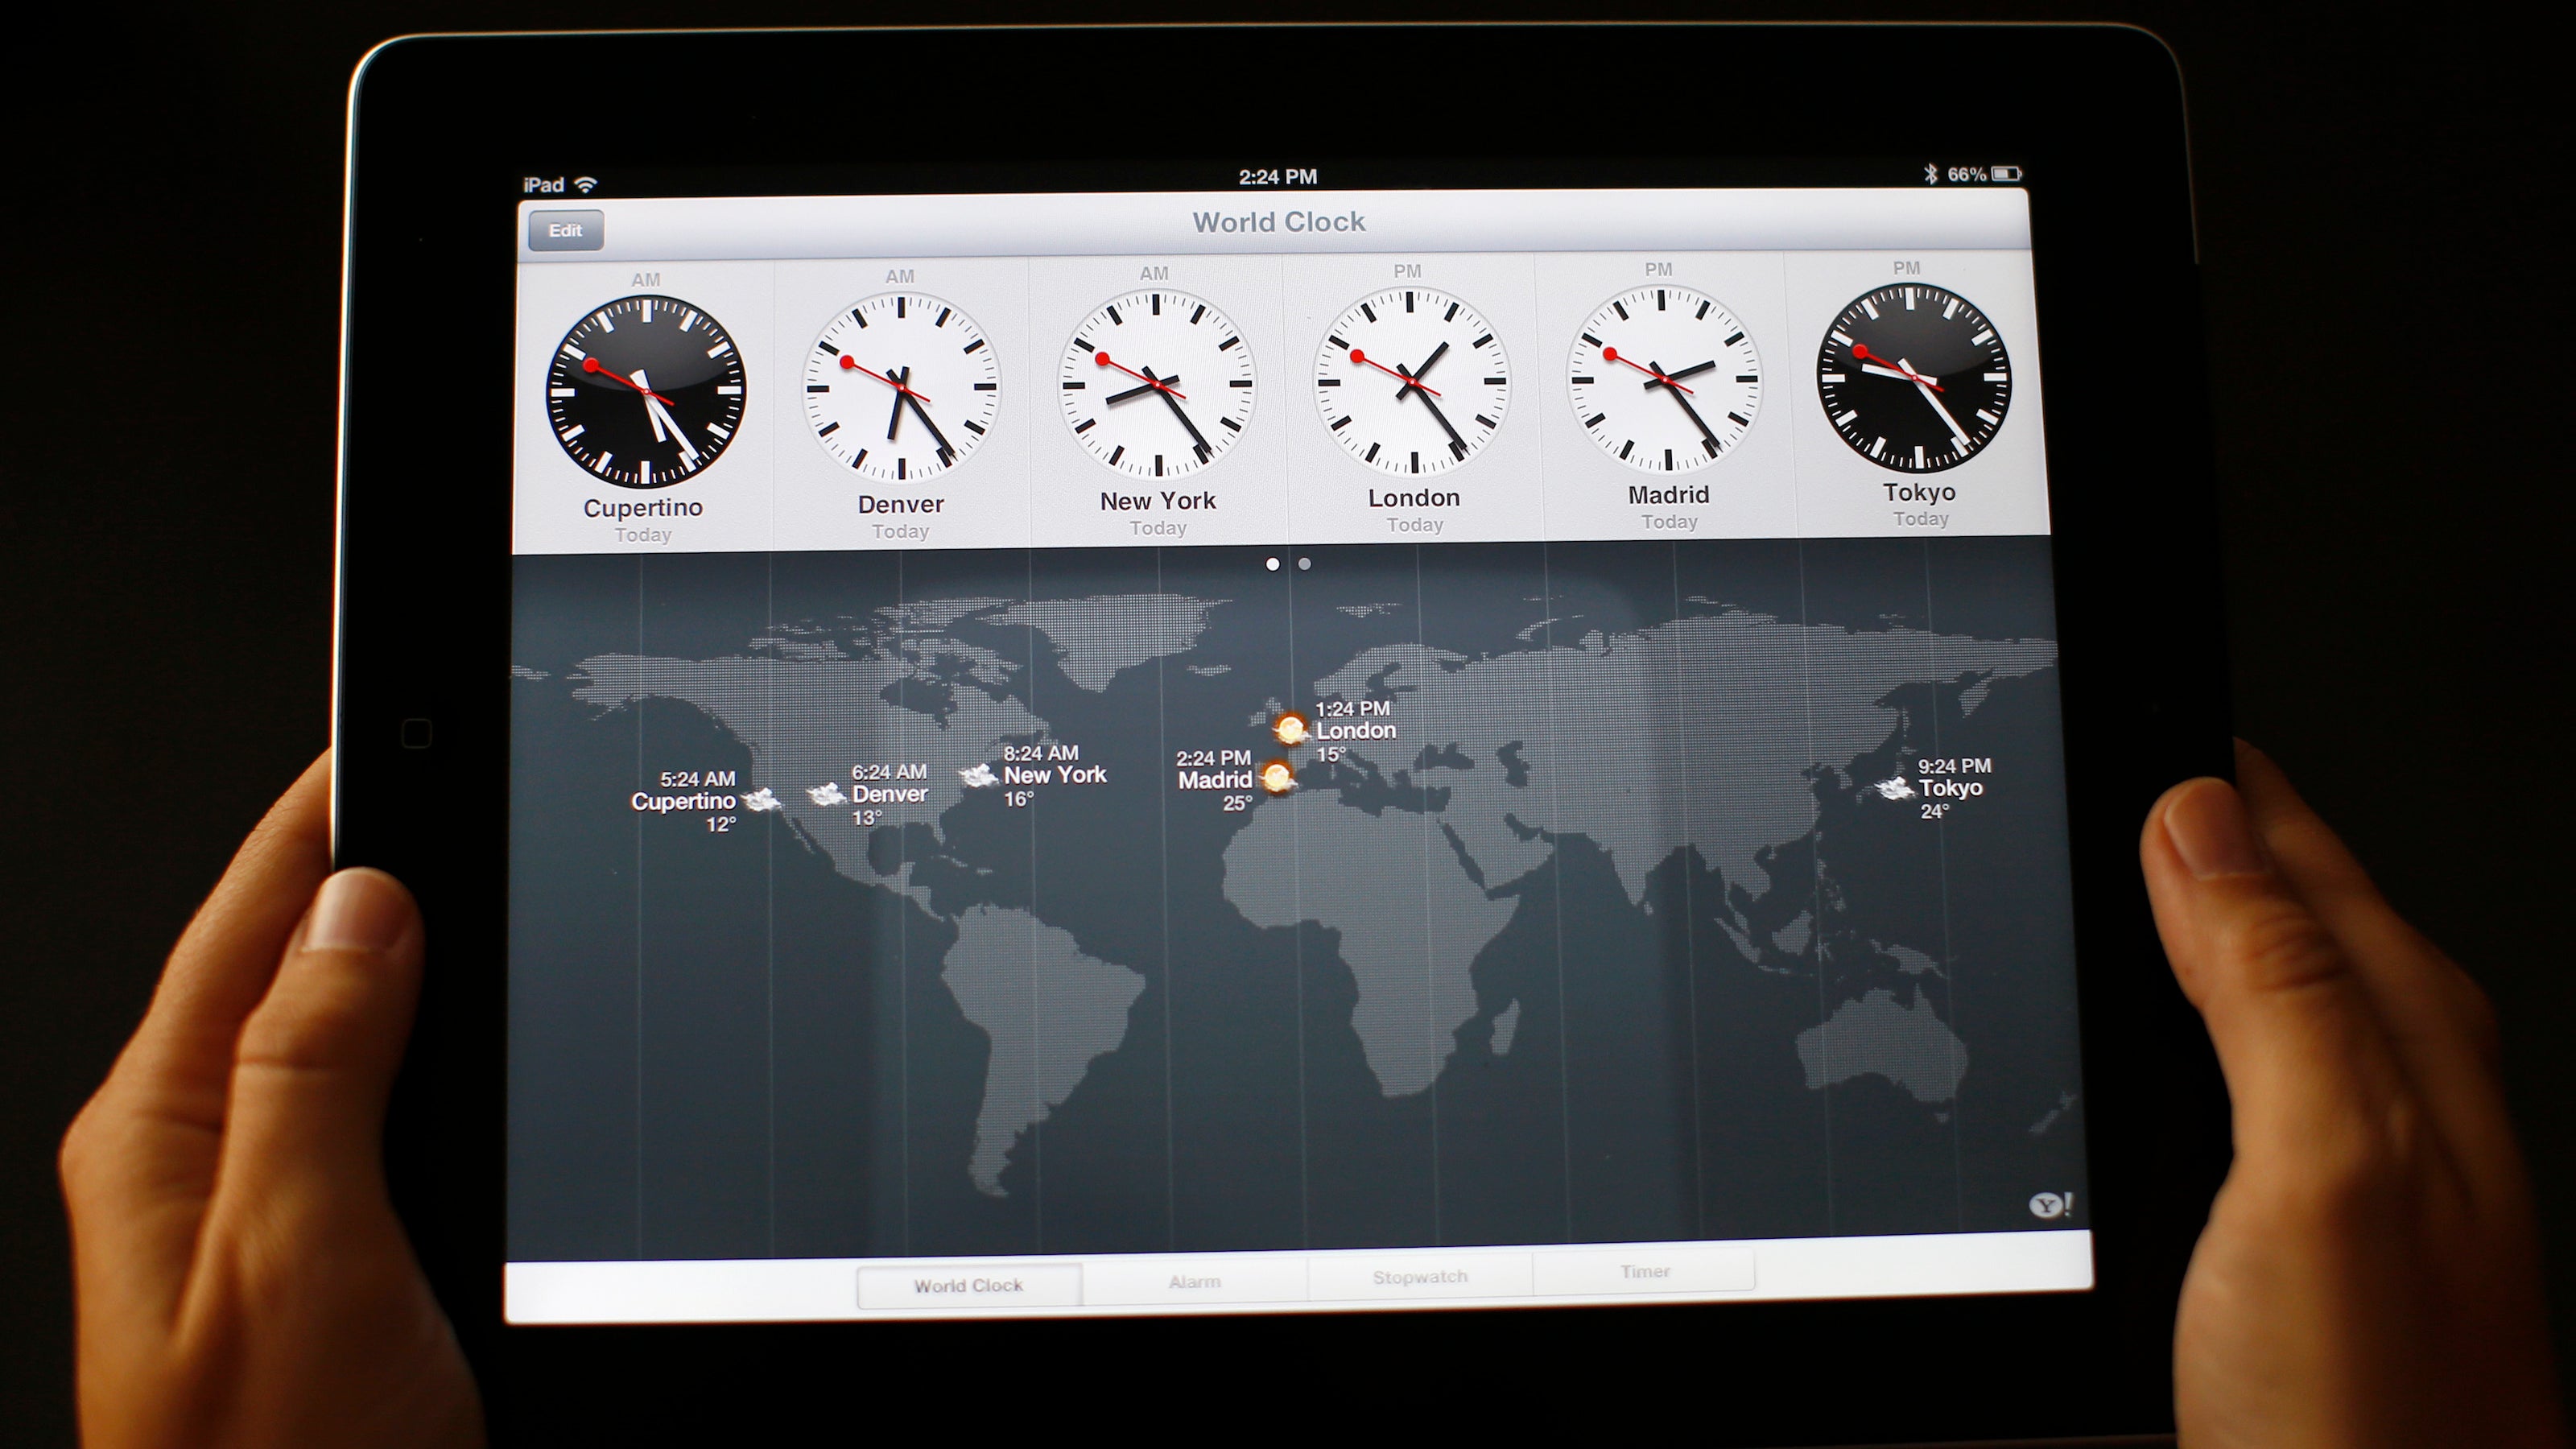
Task: Open the Cupertino analog clock
Action: (x=646, y=391)
